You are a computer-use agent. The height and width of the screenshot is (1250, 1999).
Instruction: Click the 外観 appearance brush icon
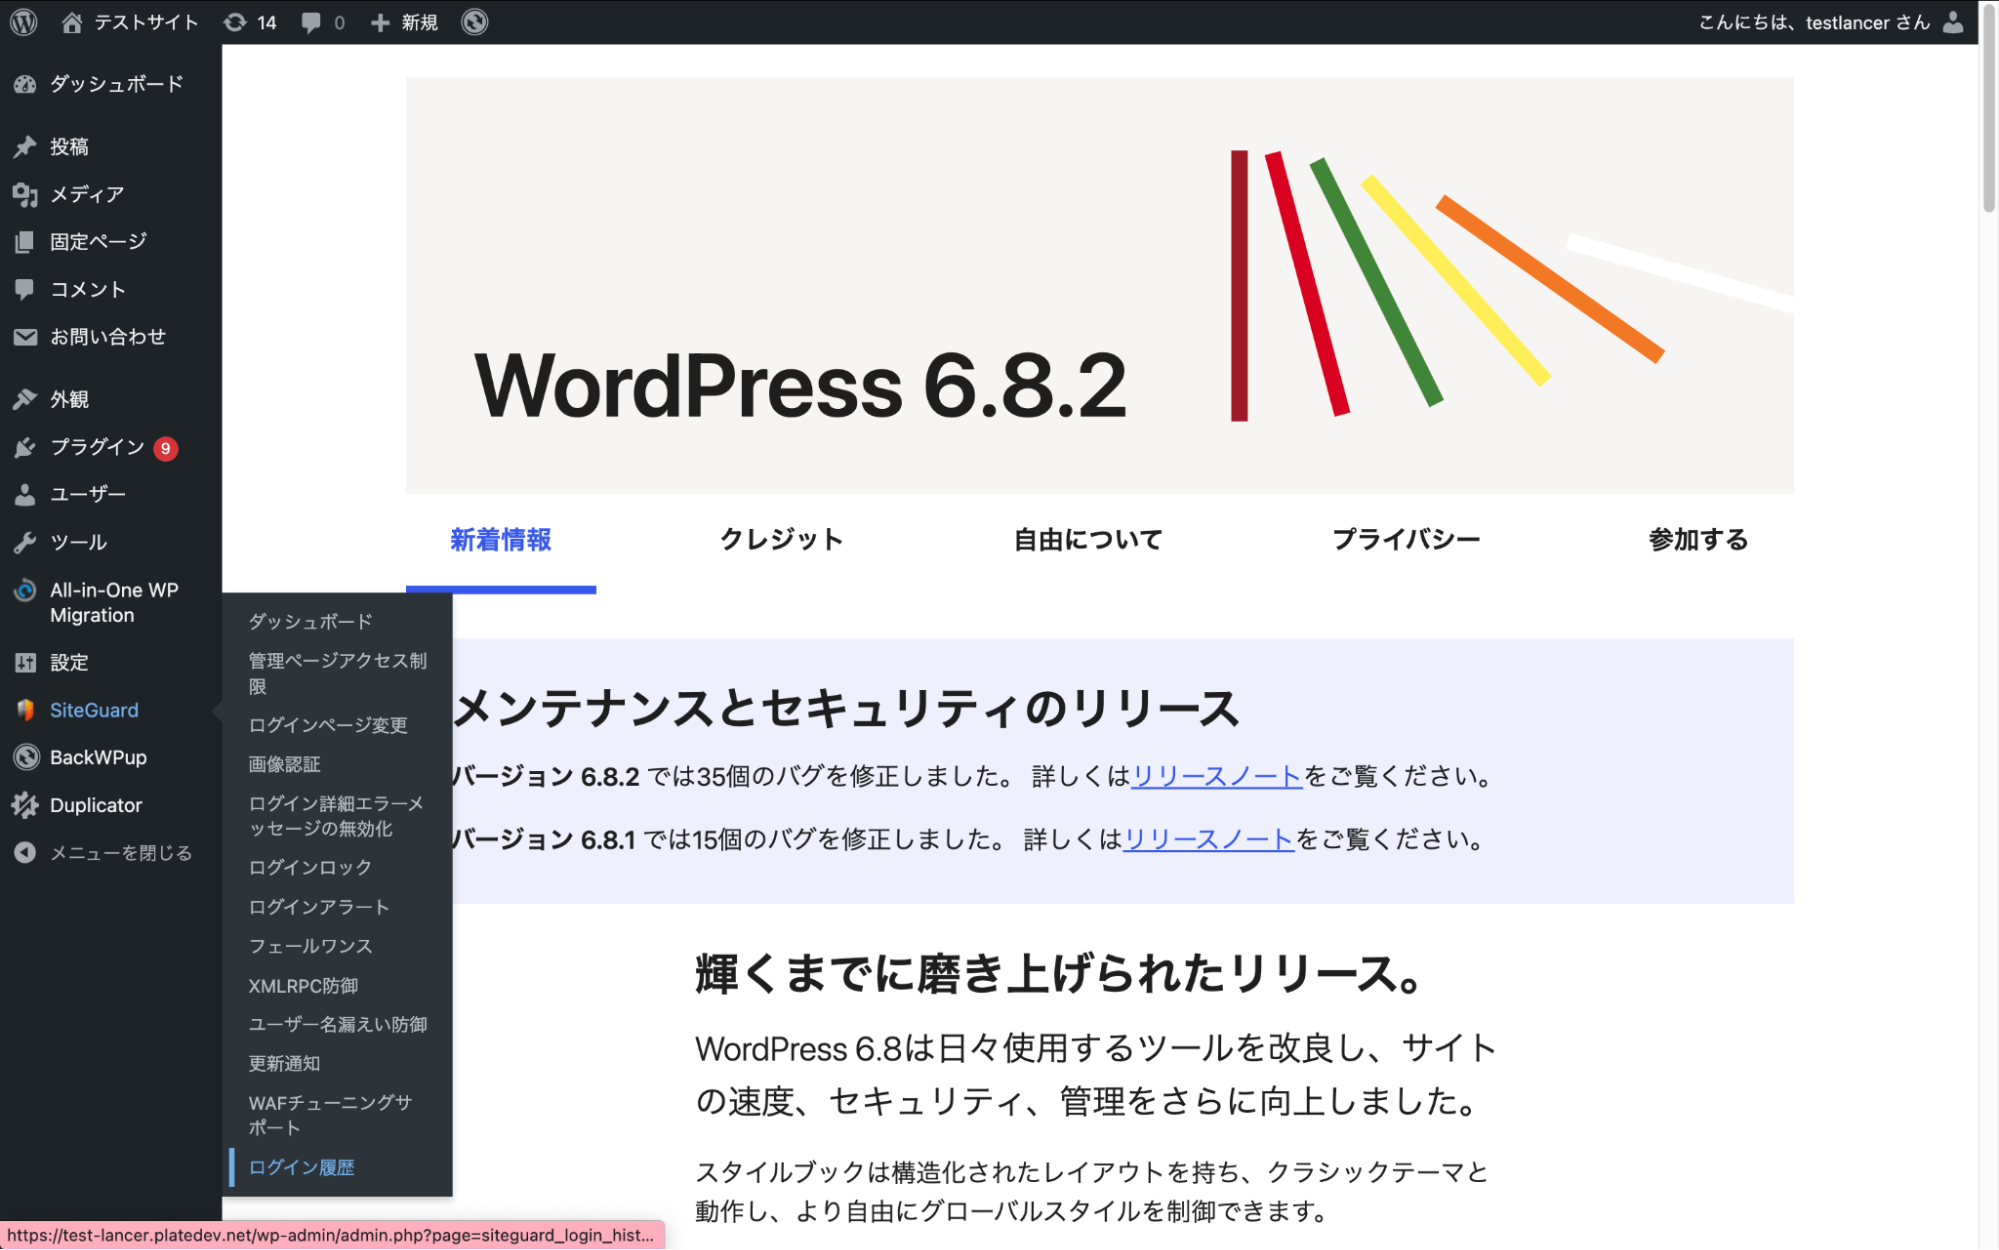point(24,398)
